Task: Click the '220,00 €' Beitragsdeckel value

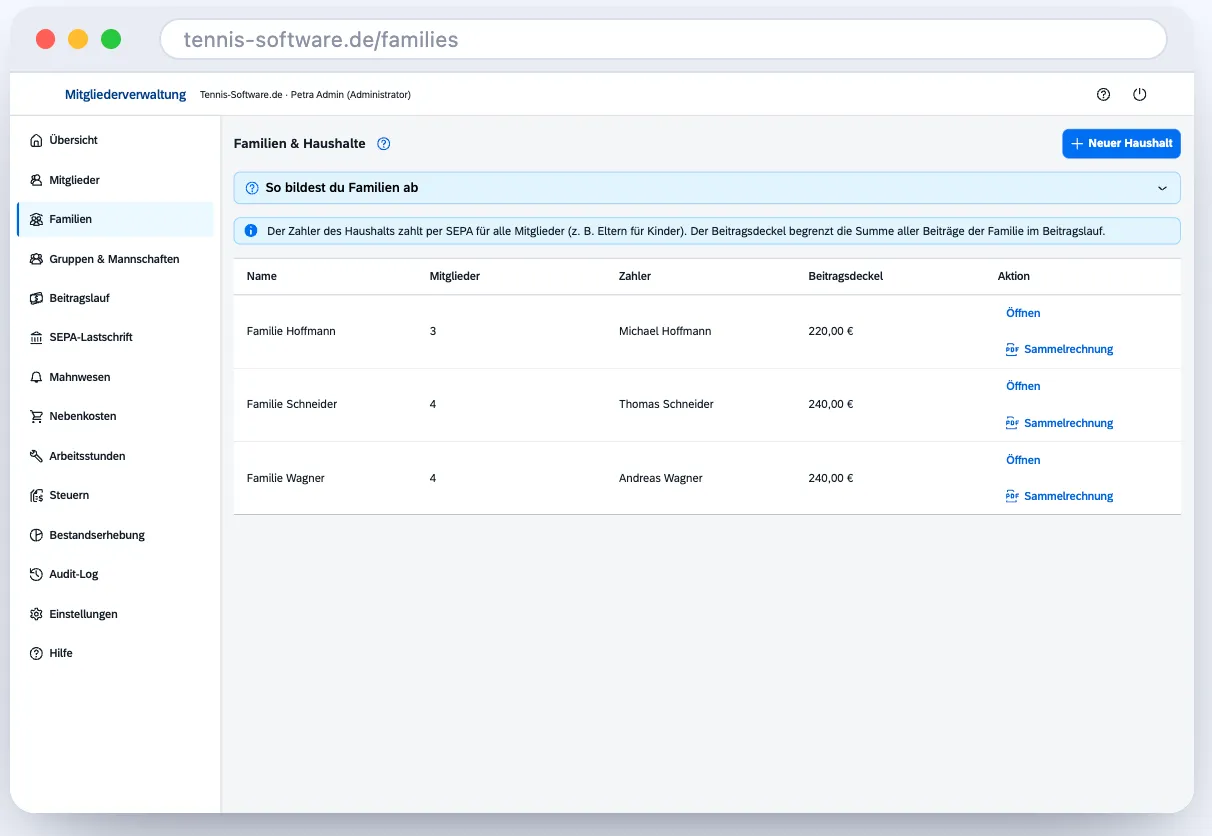Action: pyautogui.click(x=831, y=331)
